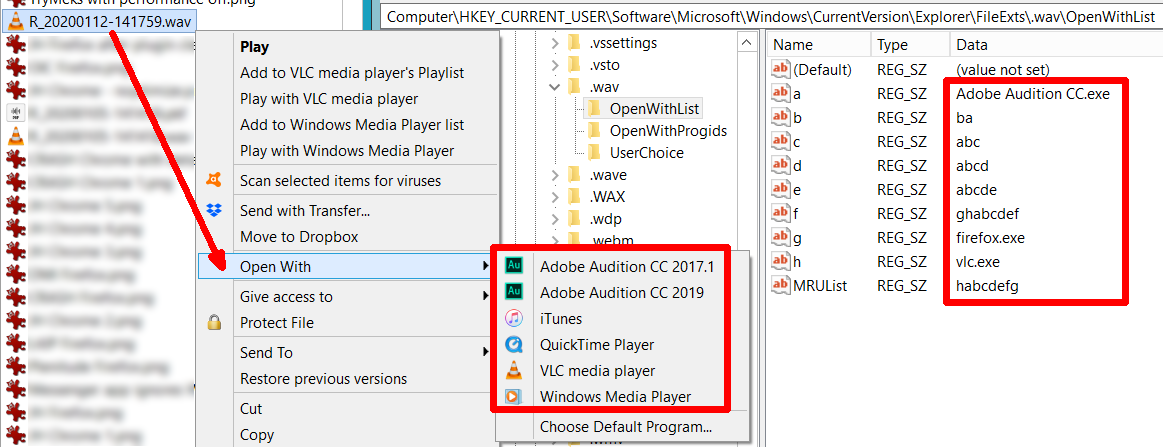Click the Windows Media Player icon
Image resolution: width=1163 pixels, height=447 pixels.
coord(513,397)
